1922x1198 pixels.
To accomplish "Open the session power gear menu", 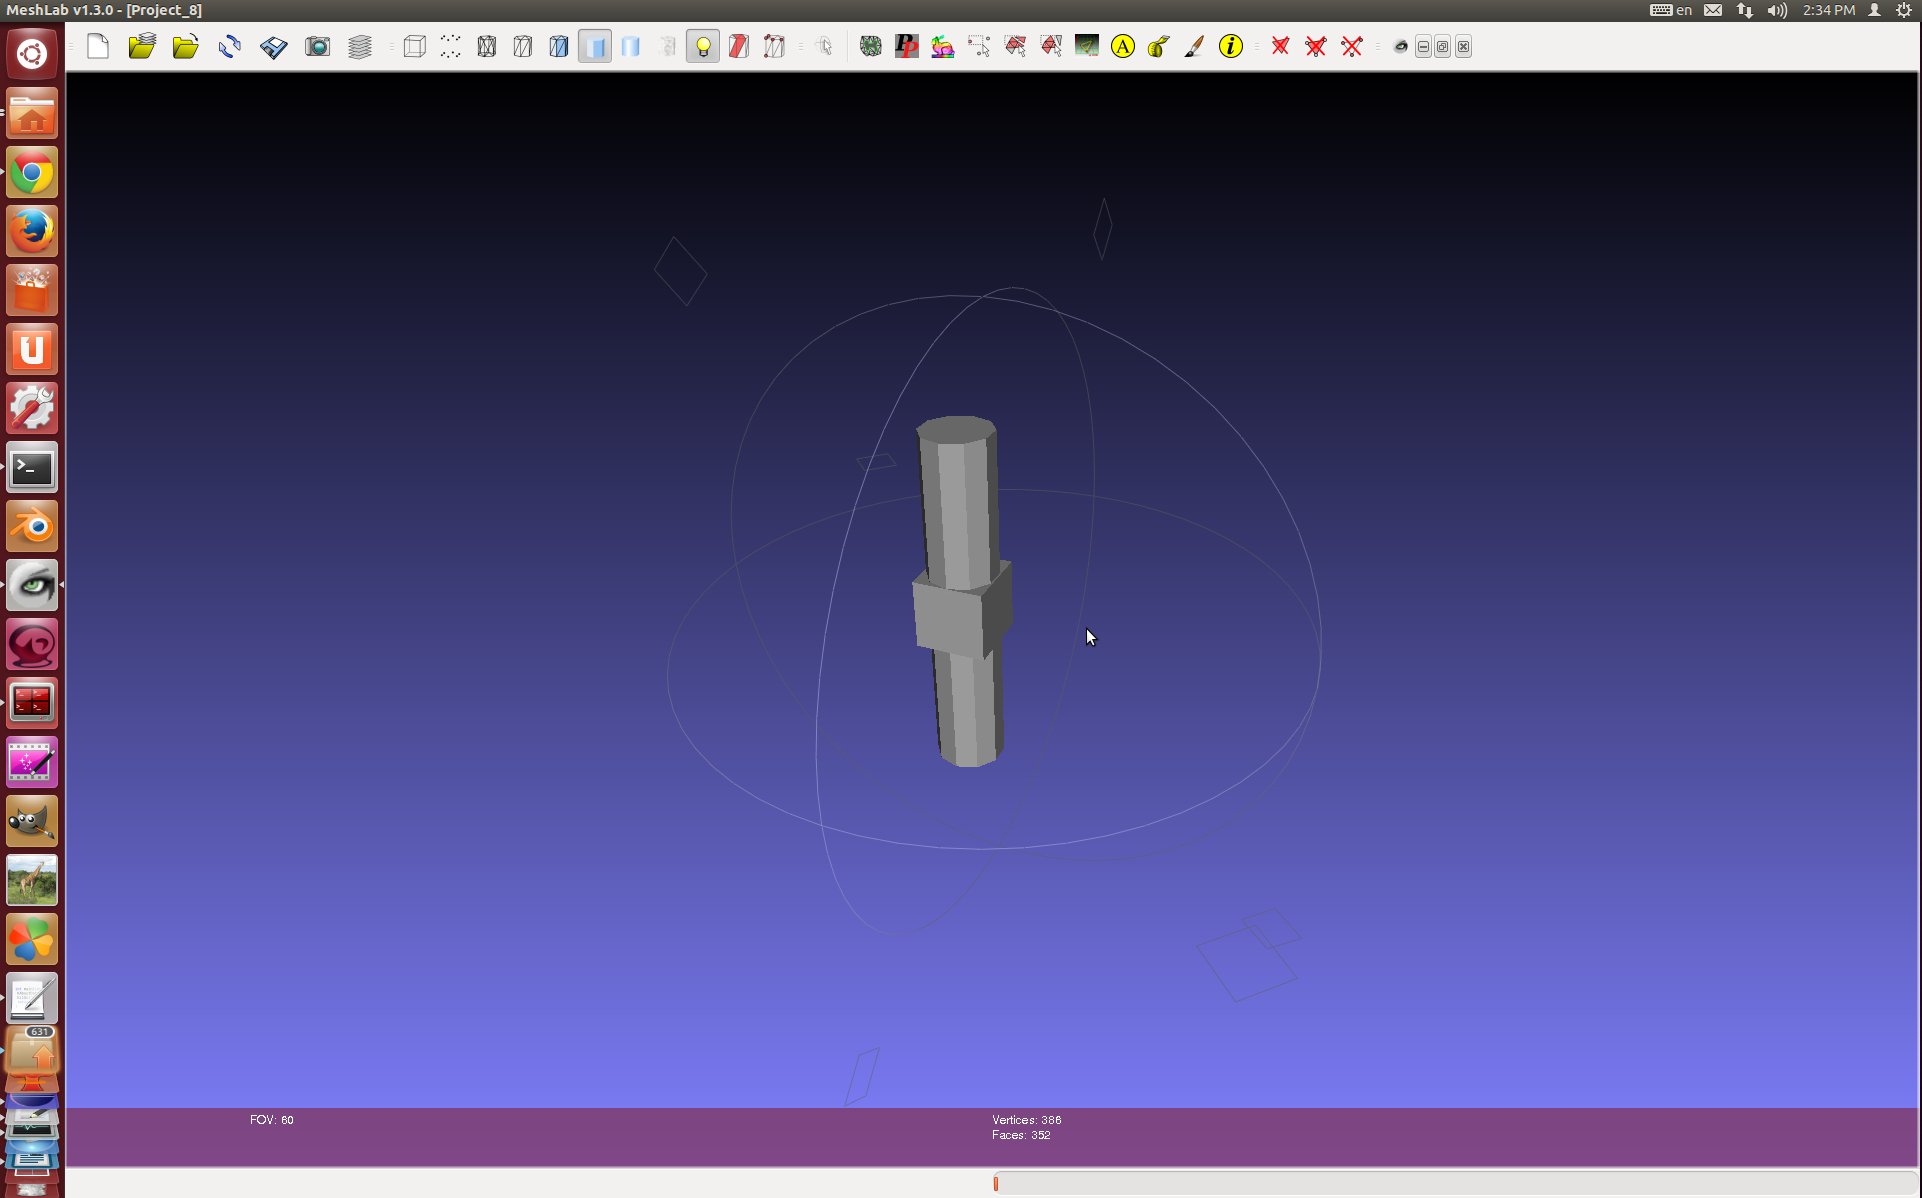I will (1904, 10).
